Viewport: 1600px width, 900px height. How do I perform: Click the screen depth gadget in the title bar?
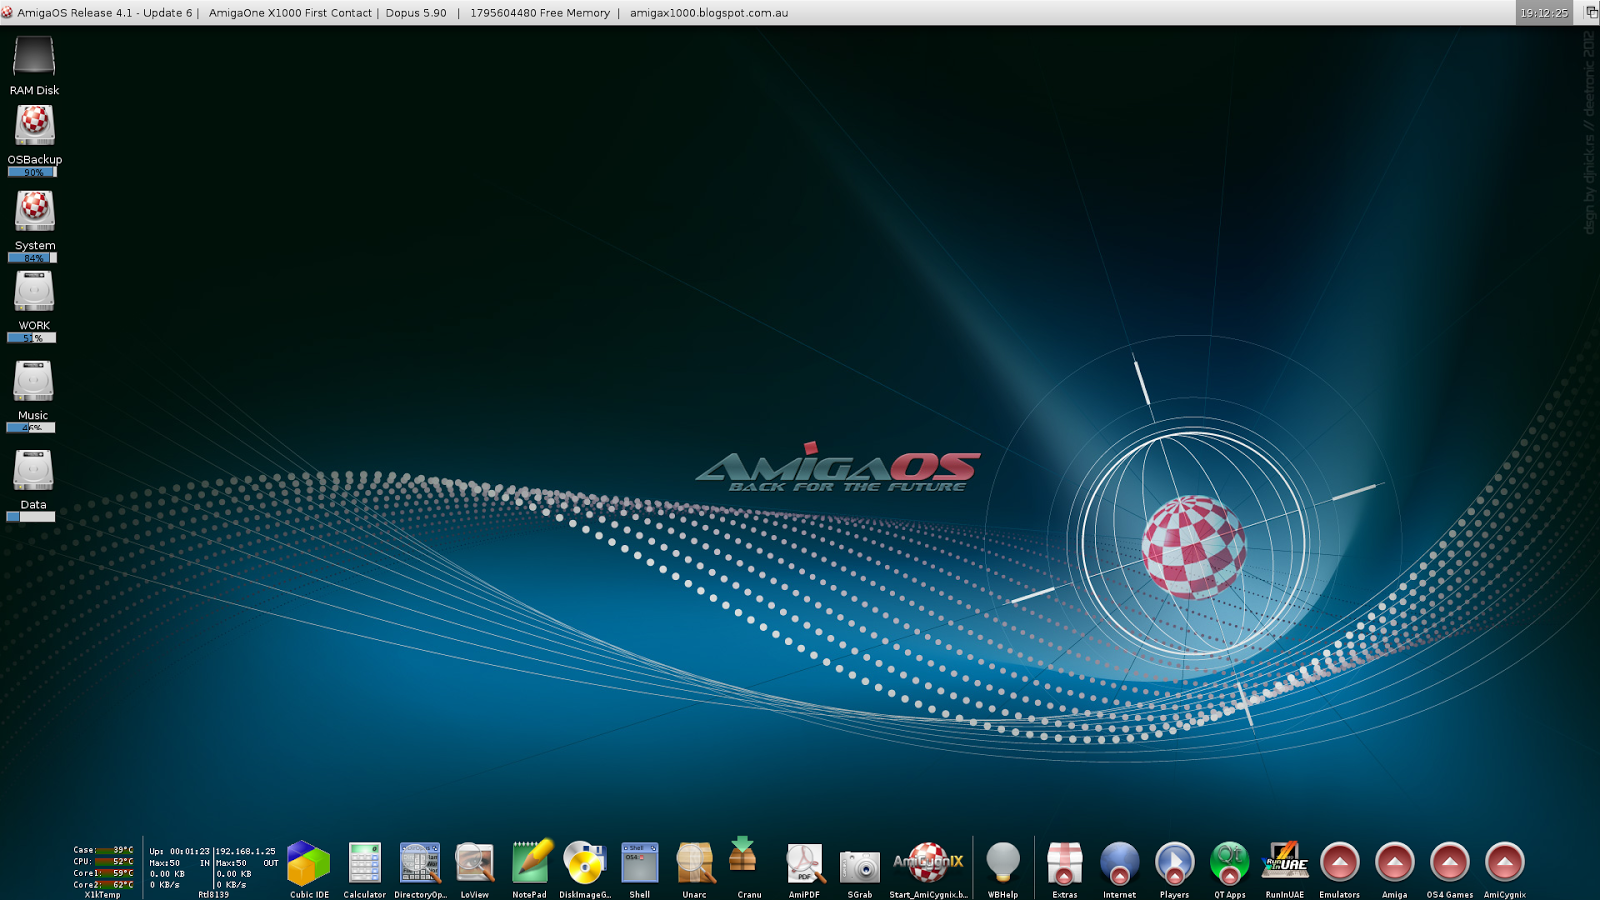1590,12
